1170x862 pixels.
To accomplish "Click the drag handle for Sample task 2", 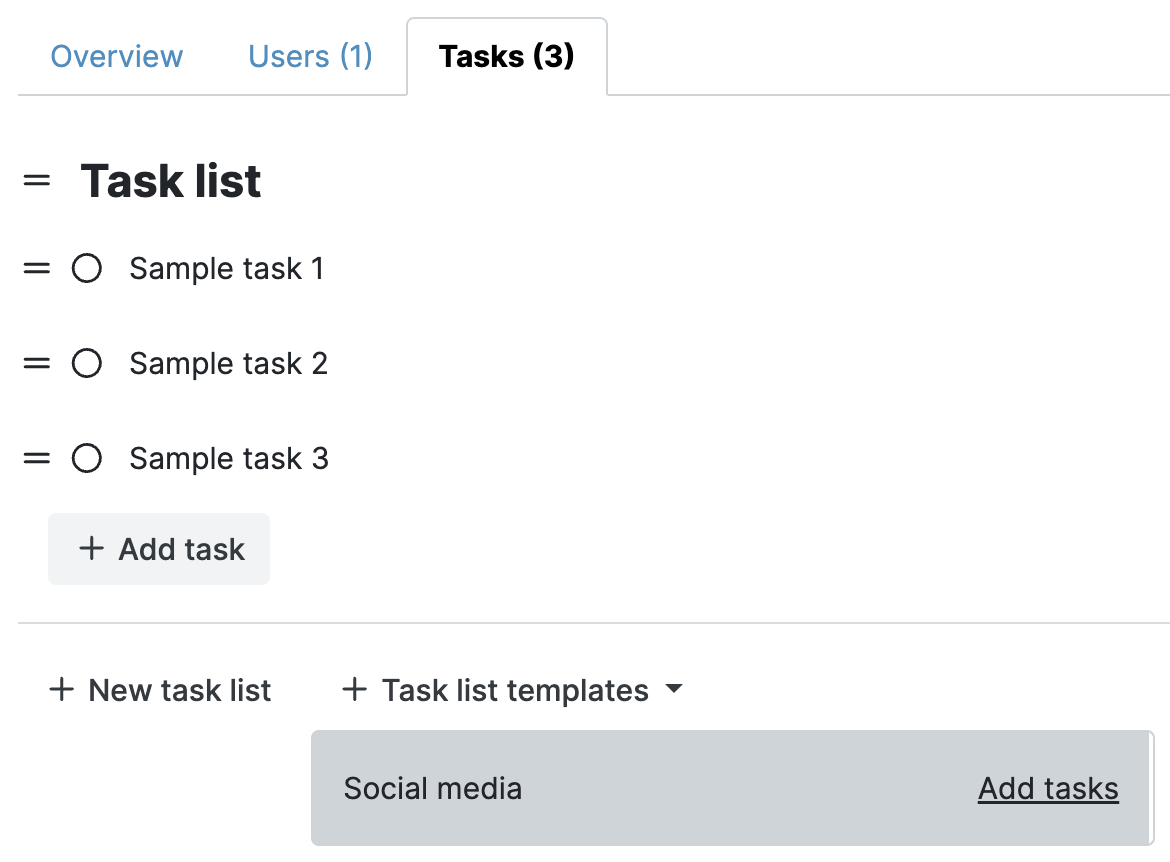I will pos(37,363).
